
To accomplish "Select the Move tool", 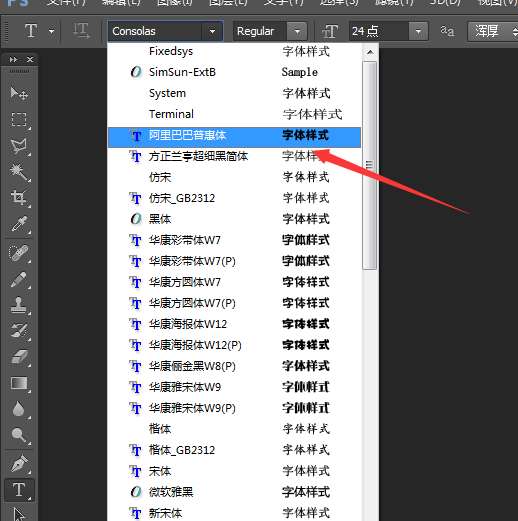I will pyautogui.click(x=19, y=93).
